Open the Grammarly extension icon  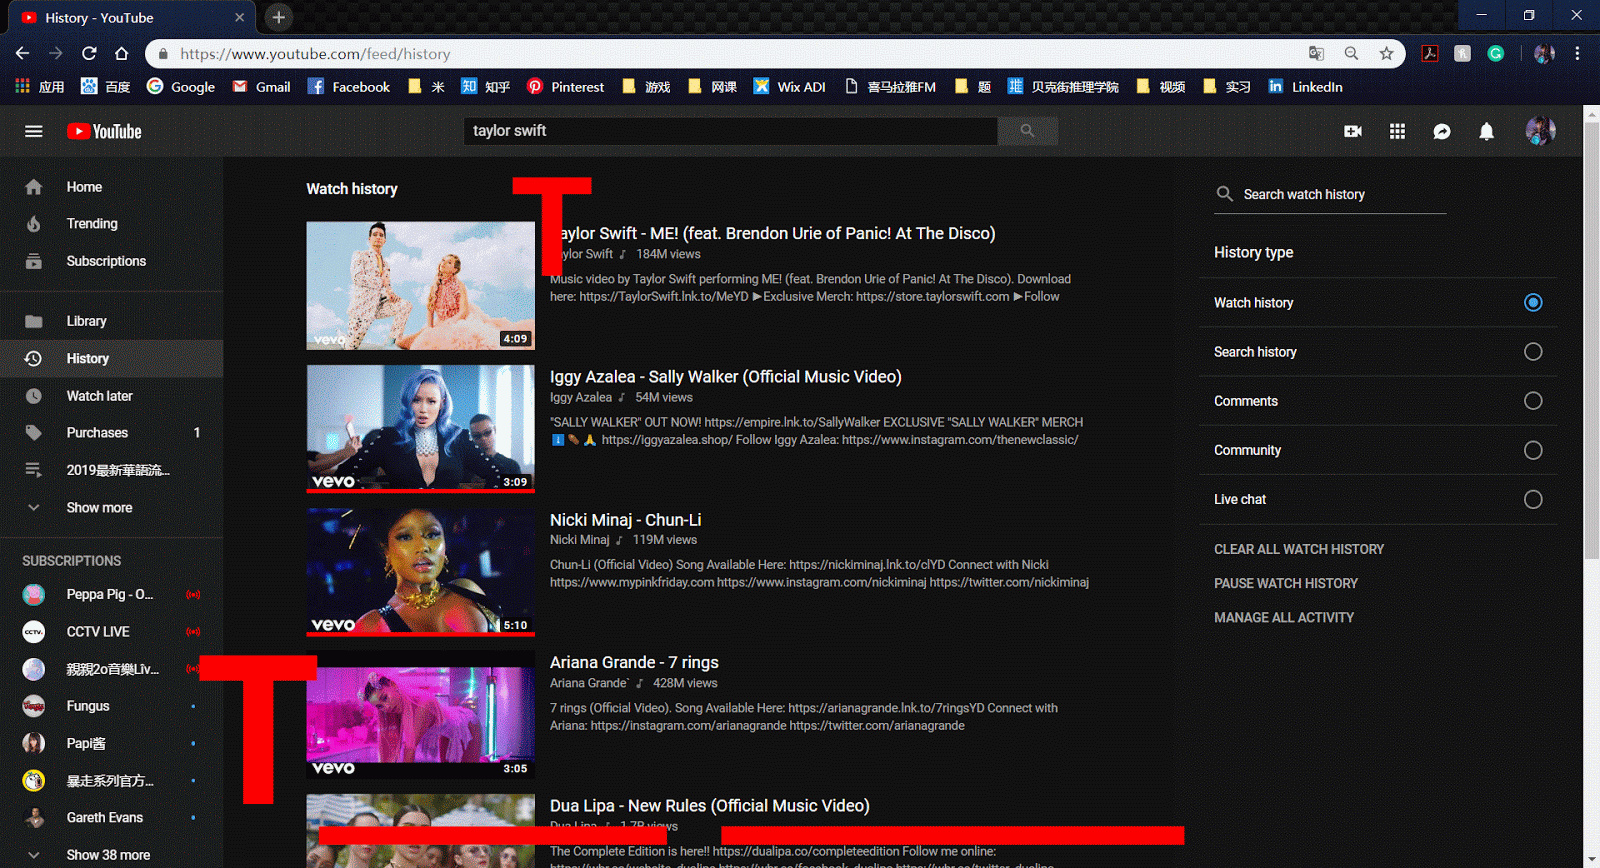[x=1496, y=53]
